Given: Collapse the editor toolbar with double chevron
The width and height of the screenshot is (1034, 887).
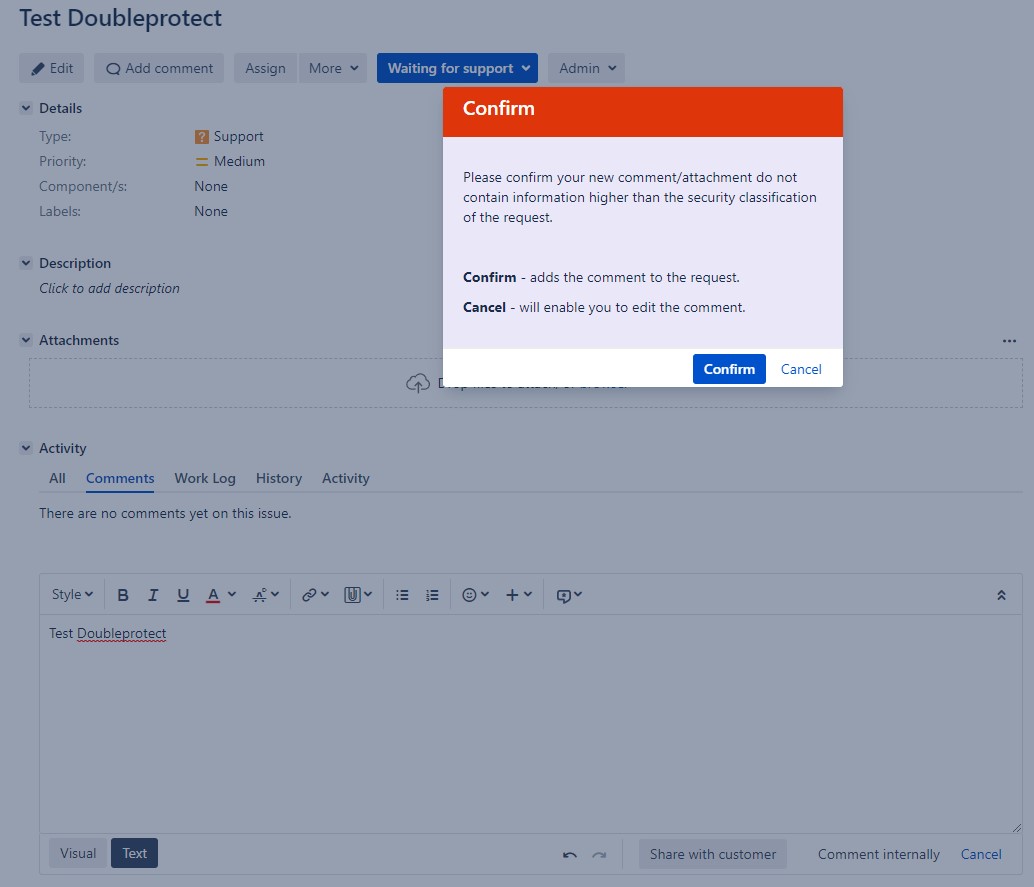Looking at the screenshot, I should (x=1001, y=595).
